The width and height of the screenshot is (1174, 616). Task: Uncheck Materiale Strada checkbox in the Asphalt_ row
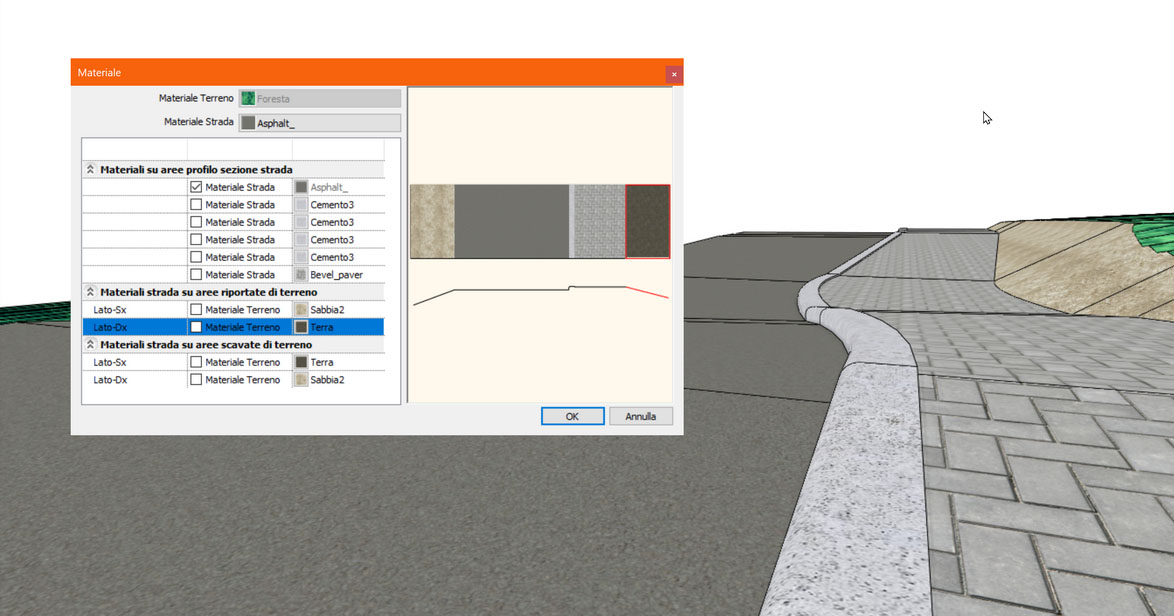pos(196,187)
